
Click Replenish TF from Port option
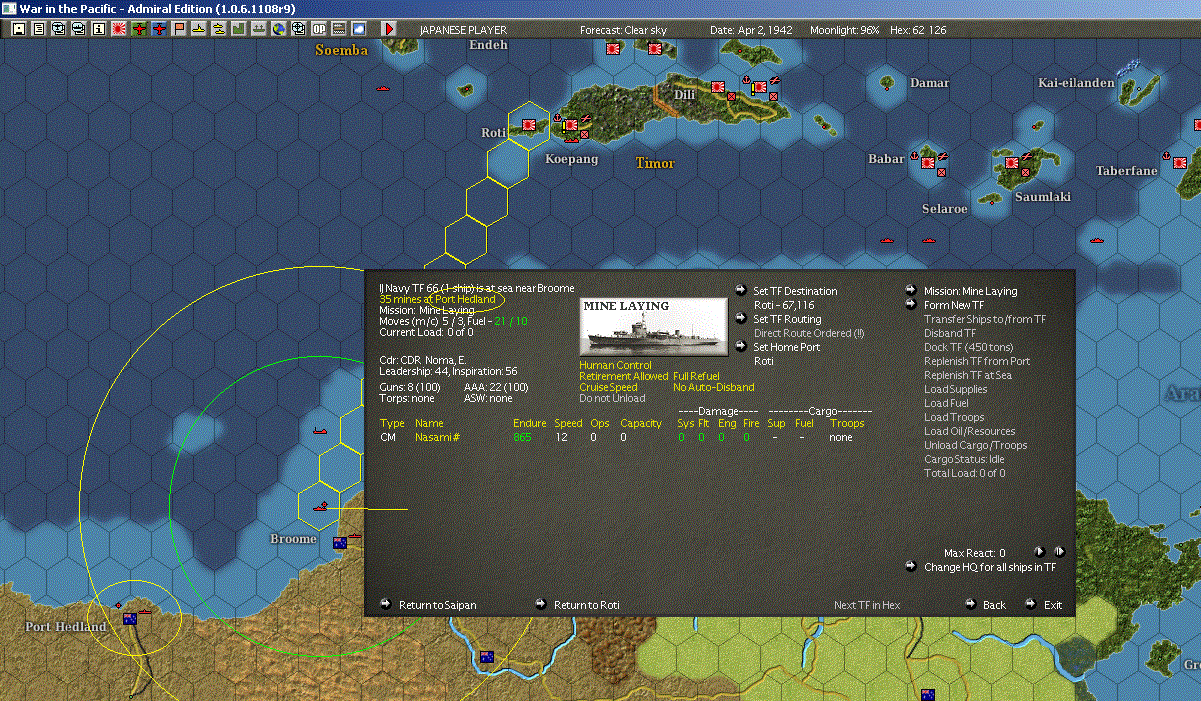pos(977,361)
